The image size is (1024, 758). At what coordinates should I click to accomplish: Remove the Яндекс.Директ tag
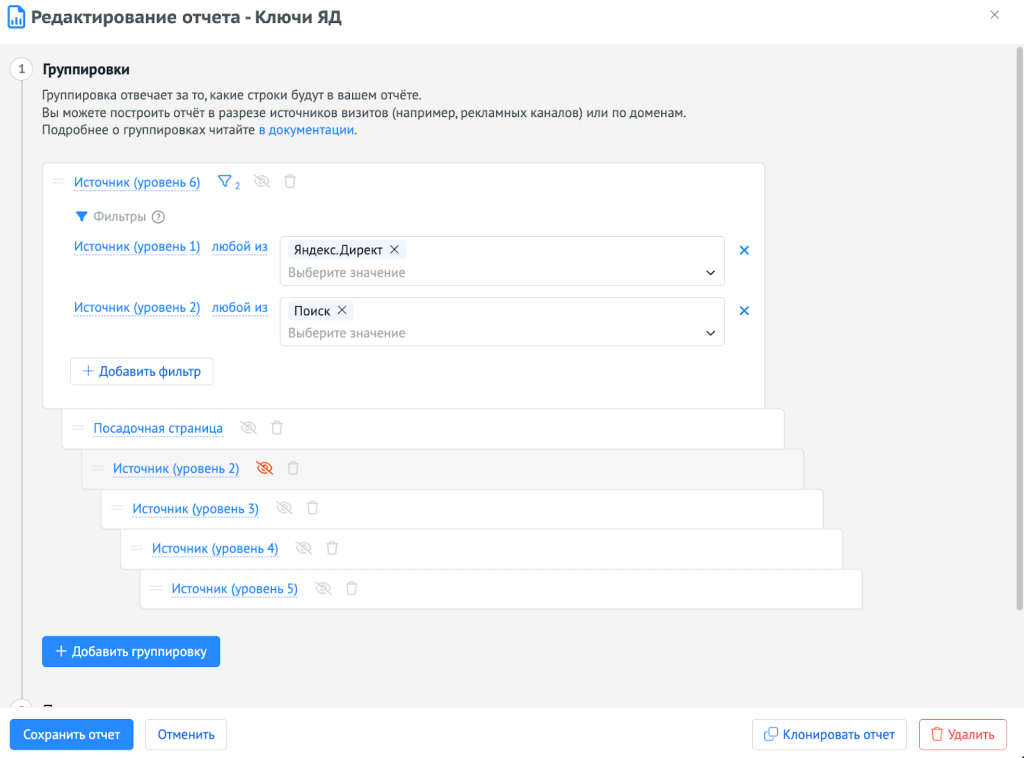pyautogui.click(x=394, y=250)
